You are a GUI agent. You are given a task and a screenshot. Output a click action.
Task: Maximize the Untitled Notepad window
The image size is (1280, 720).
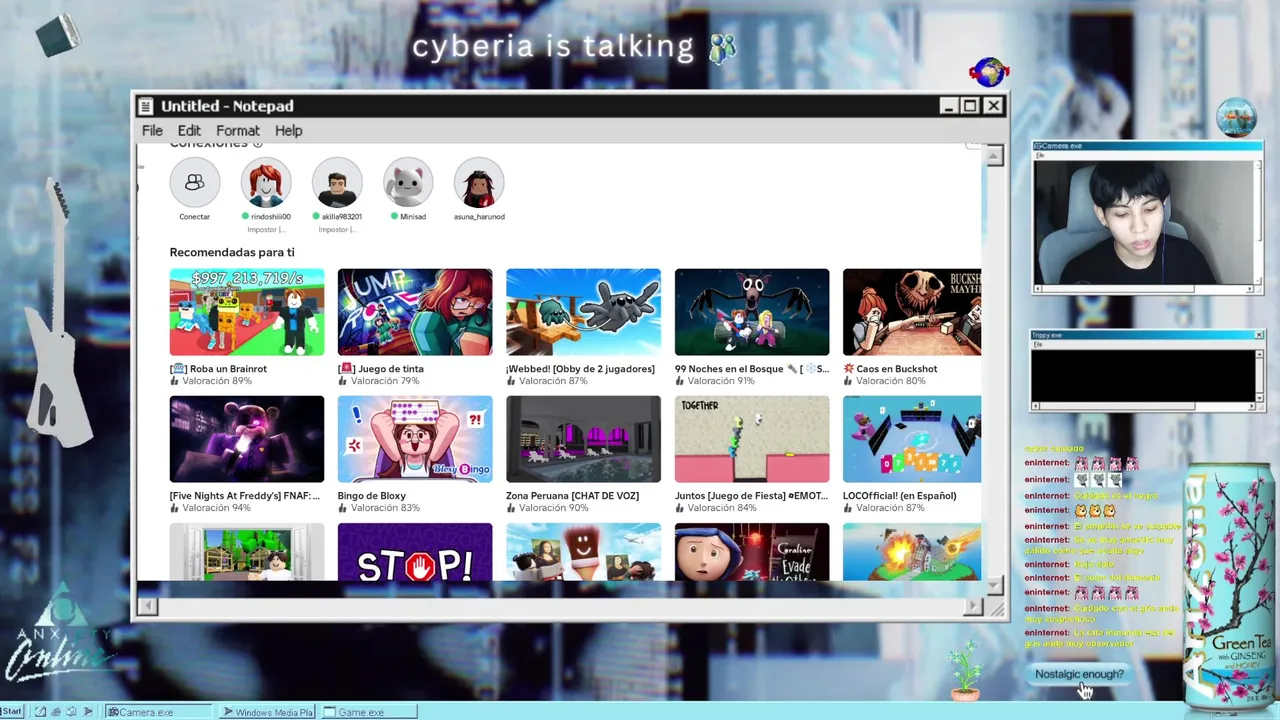[970, 105]
